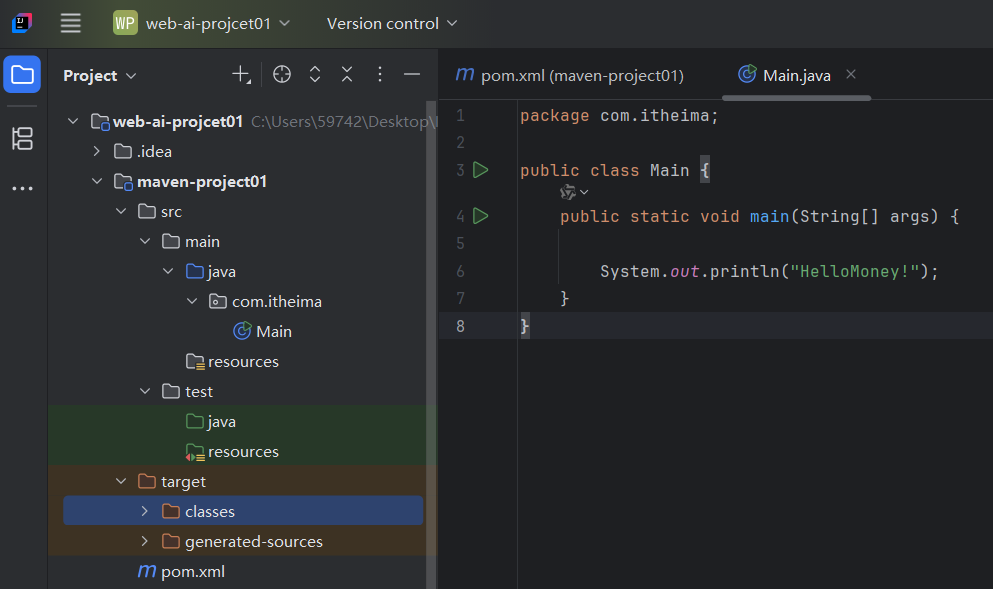993x589 pixels.
Task: Open More tool windows ellipsis
Action: [x=22, y=189]
